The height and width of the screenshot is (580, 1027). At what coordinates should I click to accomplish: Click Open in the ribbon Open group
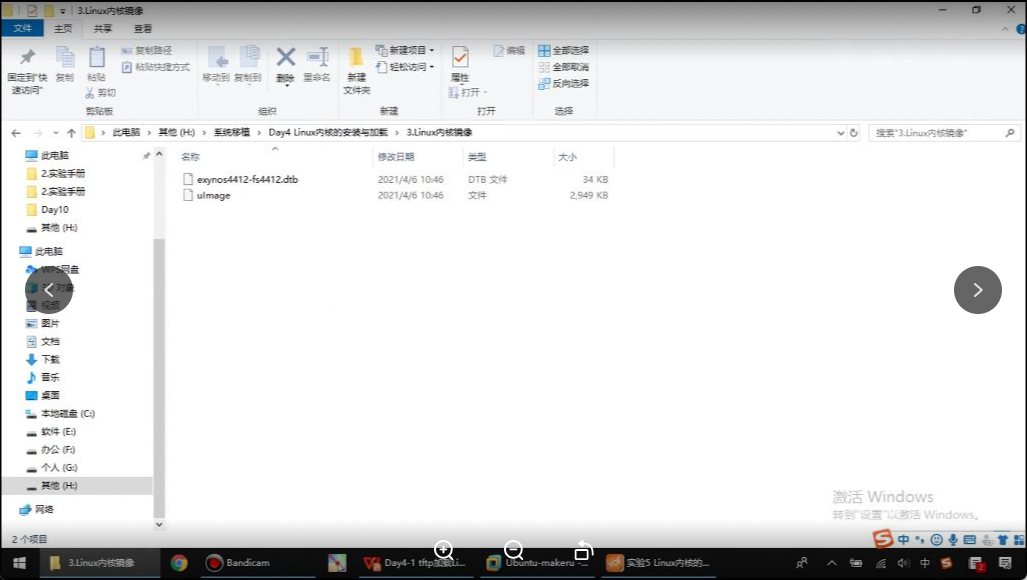click(x=468, y=92)
